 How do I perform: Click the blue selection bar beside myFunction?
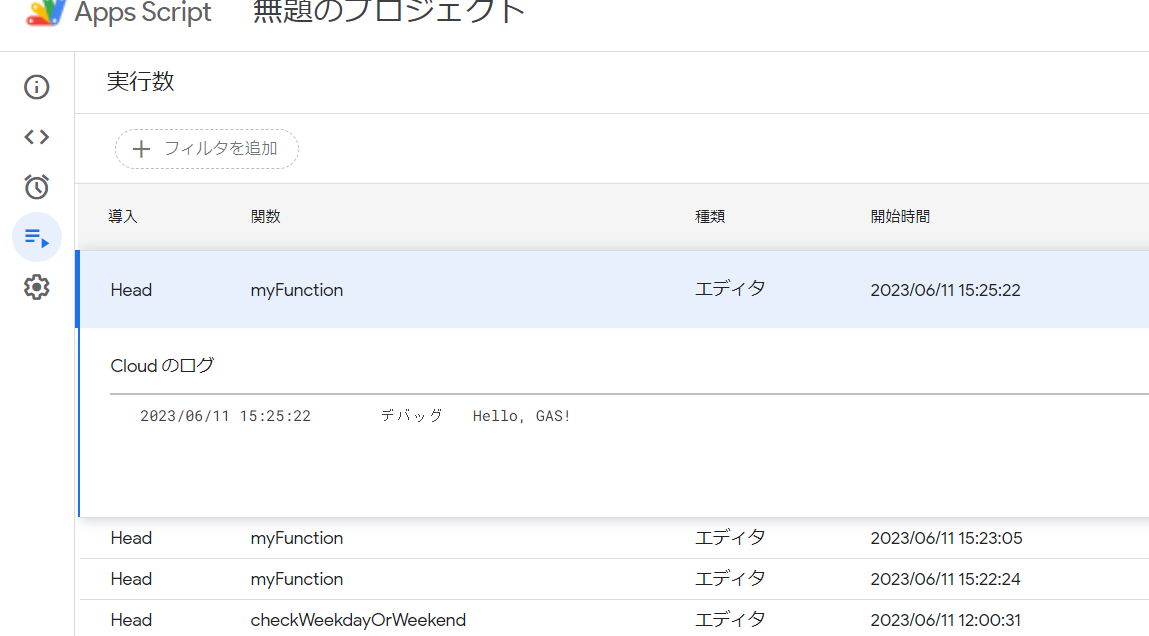coord(80,289)
